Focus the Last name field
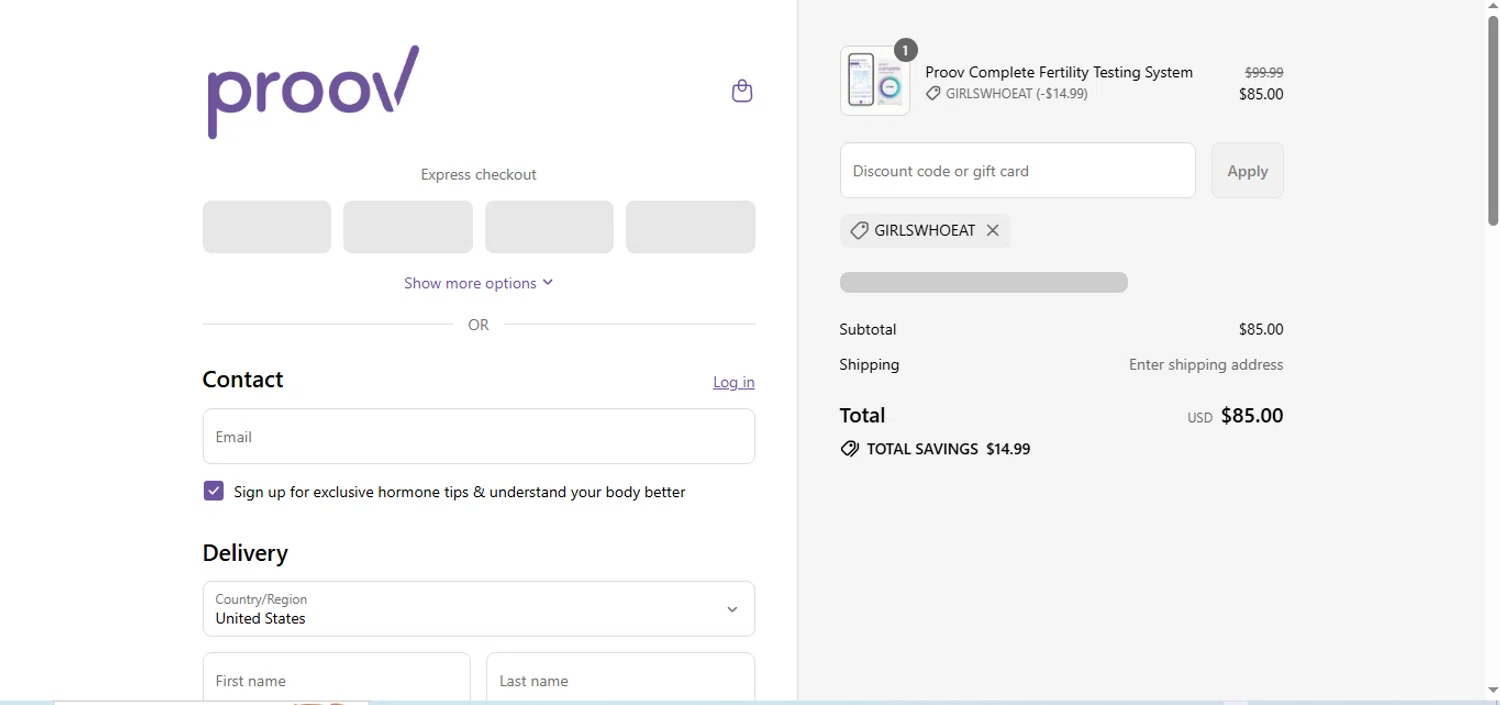Viewport: 1500px width, 705px height. [x=621, y=679]
